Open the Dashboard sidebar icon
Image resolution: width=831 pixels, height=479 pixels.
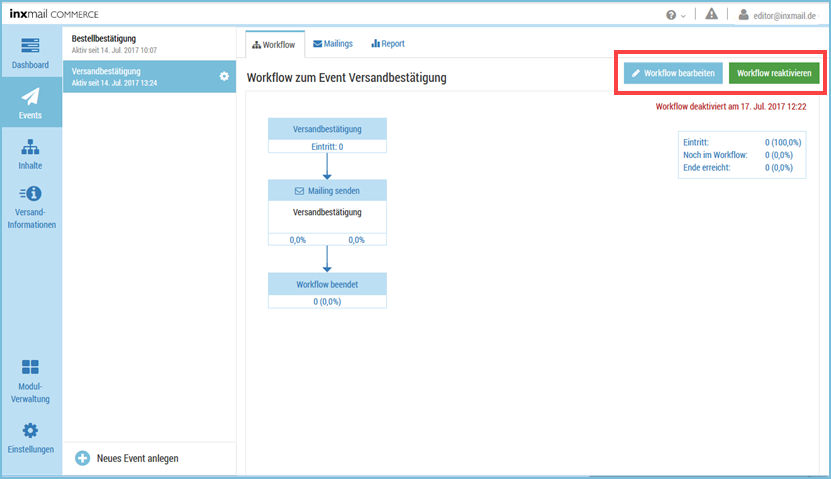(x=30, y=46)
